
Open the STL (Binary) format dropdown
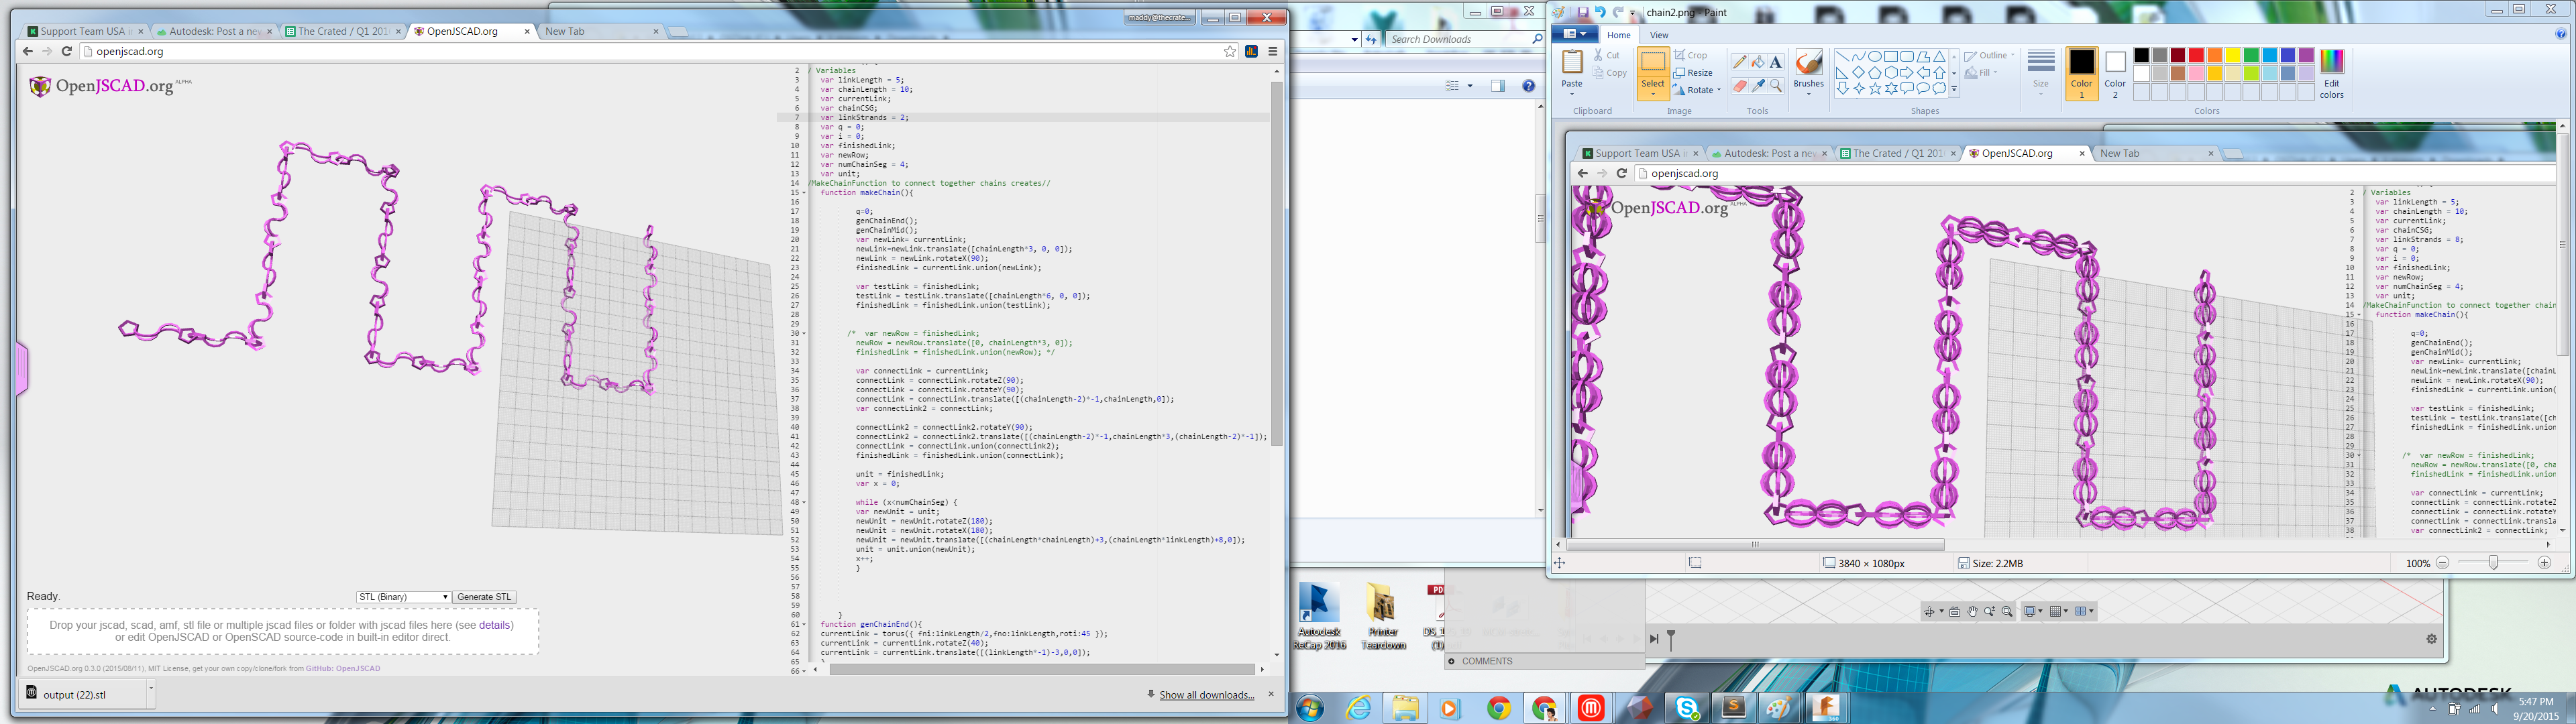[x=403, y=597]
